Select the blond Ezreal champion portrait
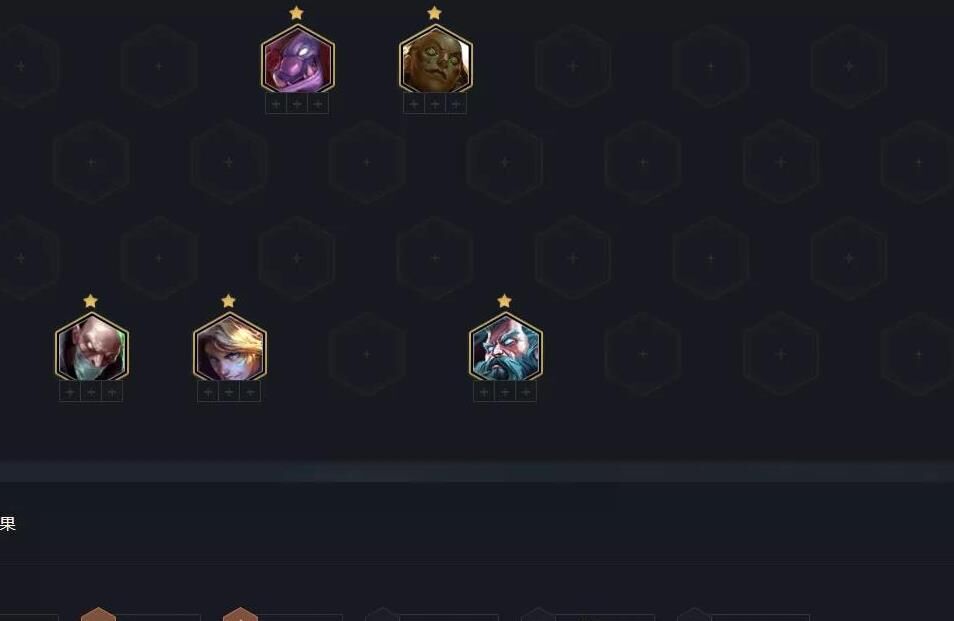Image resolution: width=954 pixels, height=621 pixels. 230,348
